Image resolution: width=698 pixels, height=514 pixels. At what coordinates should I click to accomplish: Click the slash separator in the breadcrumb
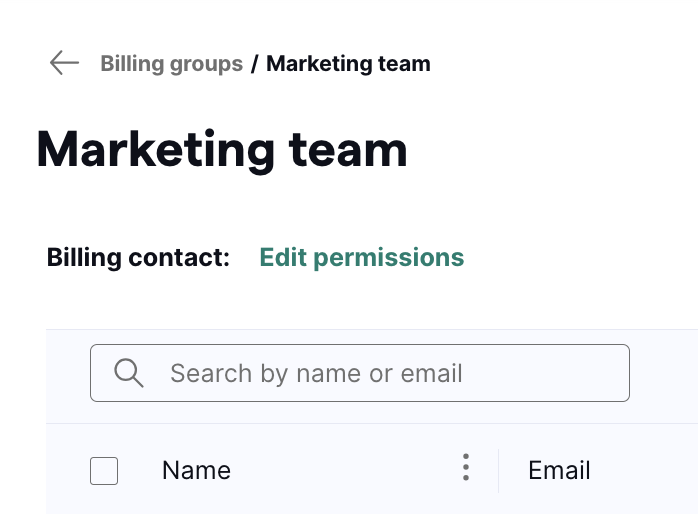click(255, 64)
